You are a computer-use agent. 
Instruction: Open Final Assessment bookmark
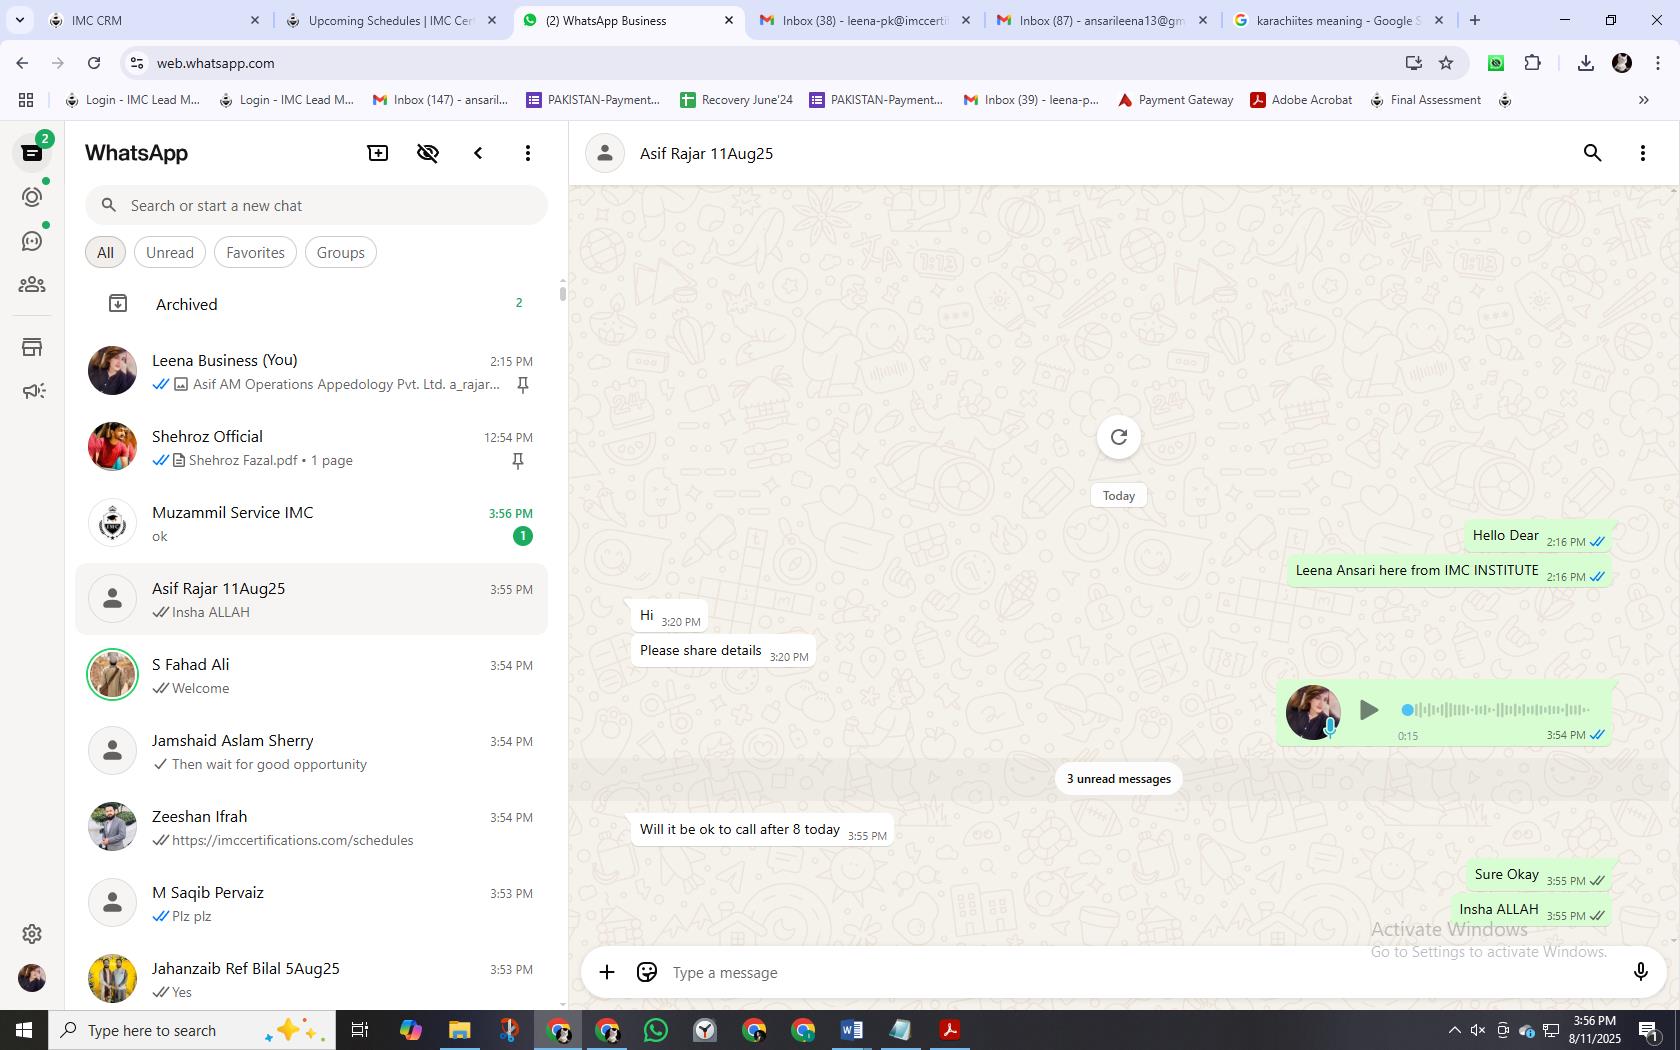point(1425,100)
